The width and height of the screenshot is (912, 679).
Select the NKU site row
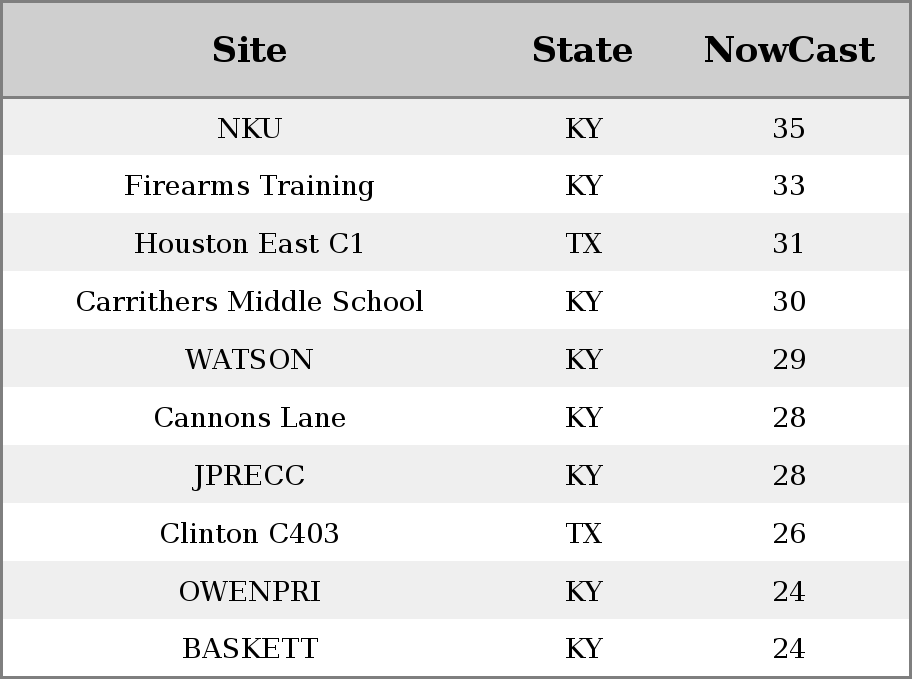pyautogui.click(x=456, y=127)
